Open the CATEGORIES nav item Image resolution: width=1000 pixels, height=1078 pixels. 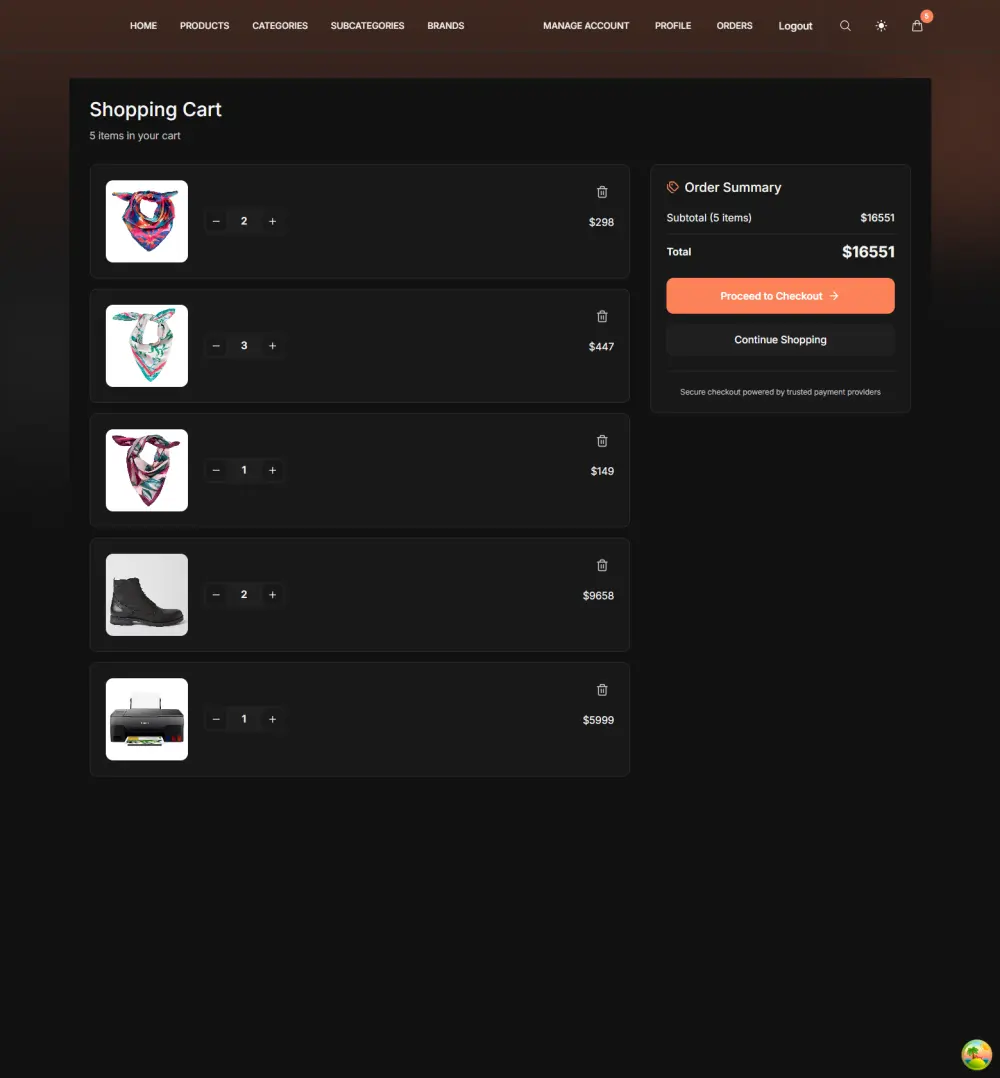(x=280, y=25)
